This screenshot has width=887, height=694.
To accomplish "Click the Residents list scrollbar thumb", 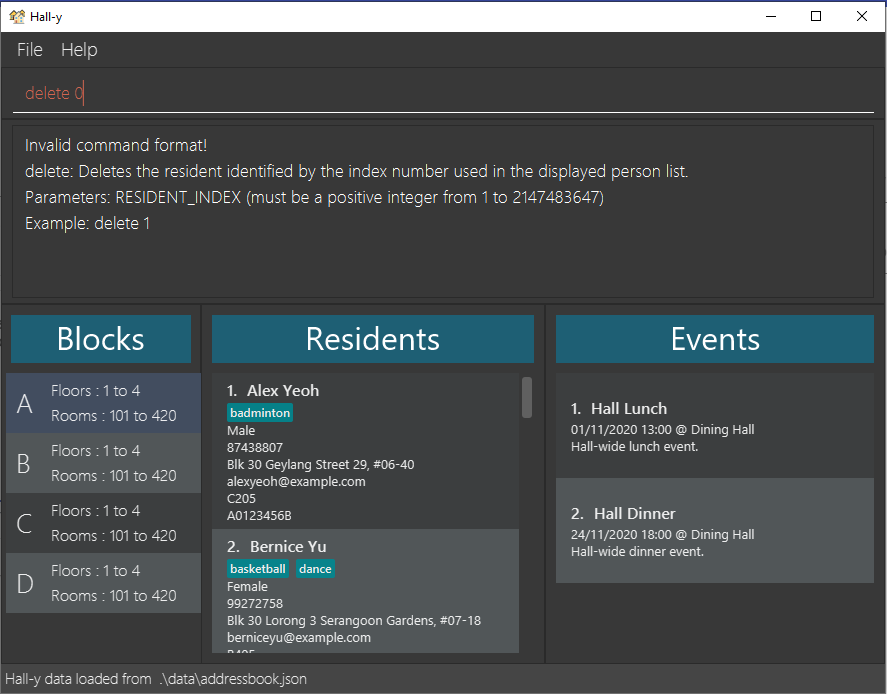I will point(527,398).
